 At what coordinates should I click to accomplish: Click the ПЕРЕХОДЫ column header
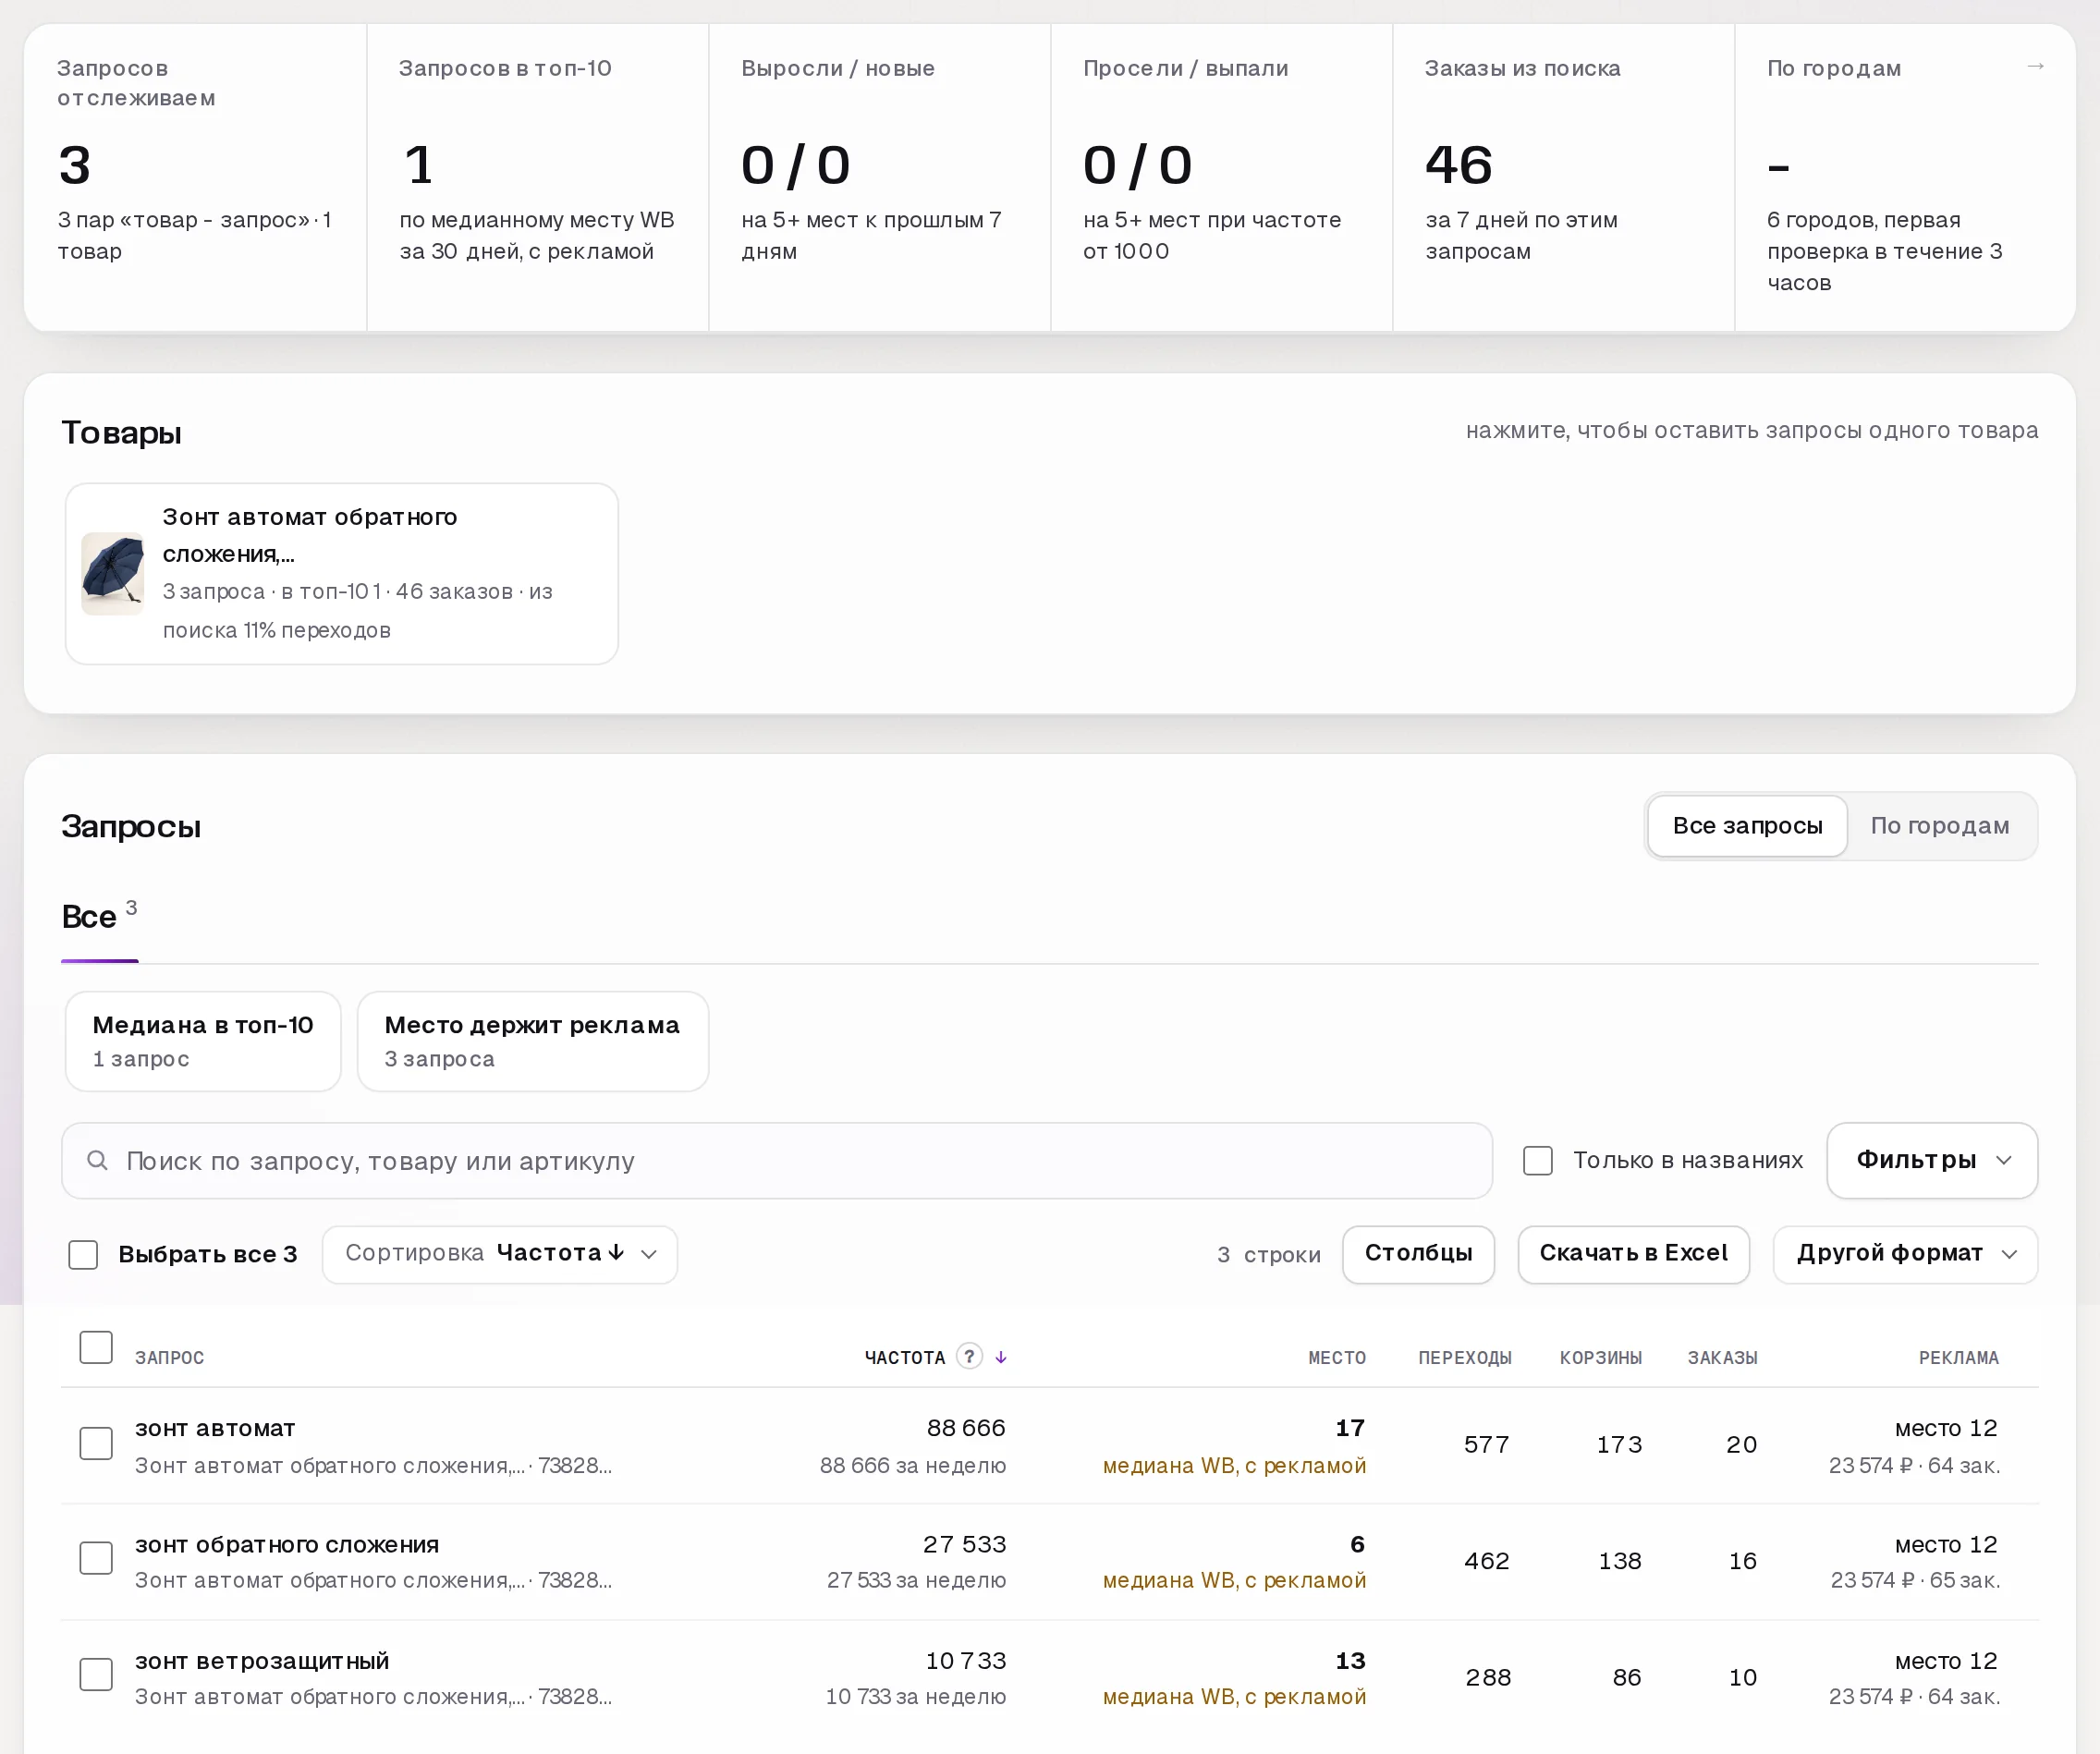pyautogui.click(x=1465, y=1357)
